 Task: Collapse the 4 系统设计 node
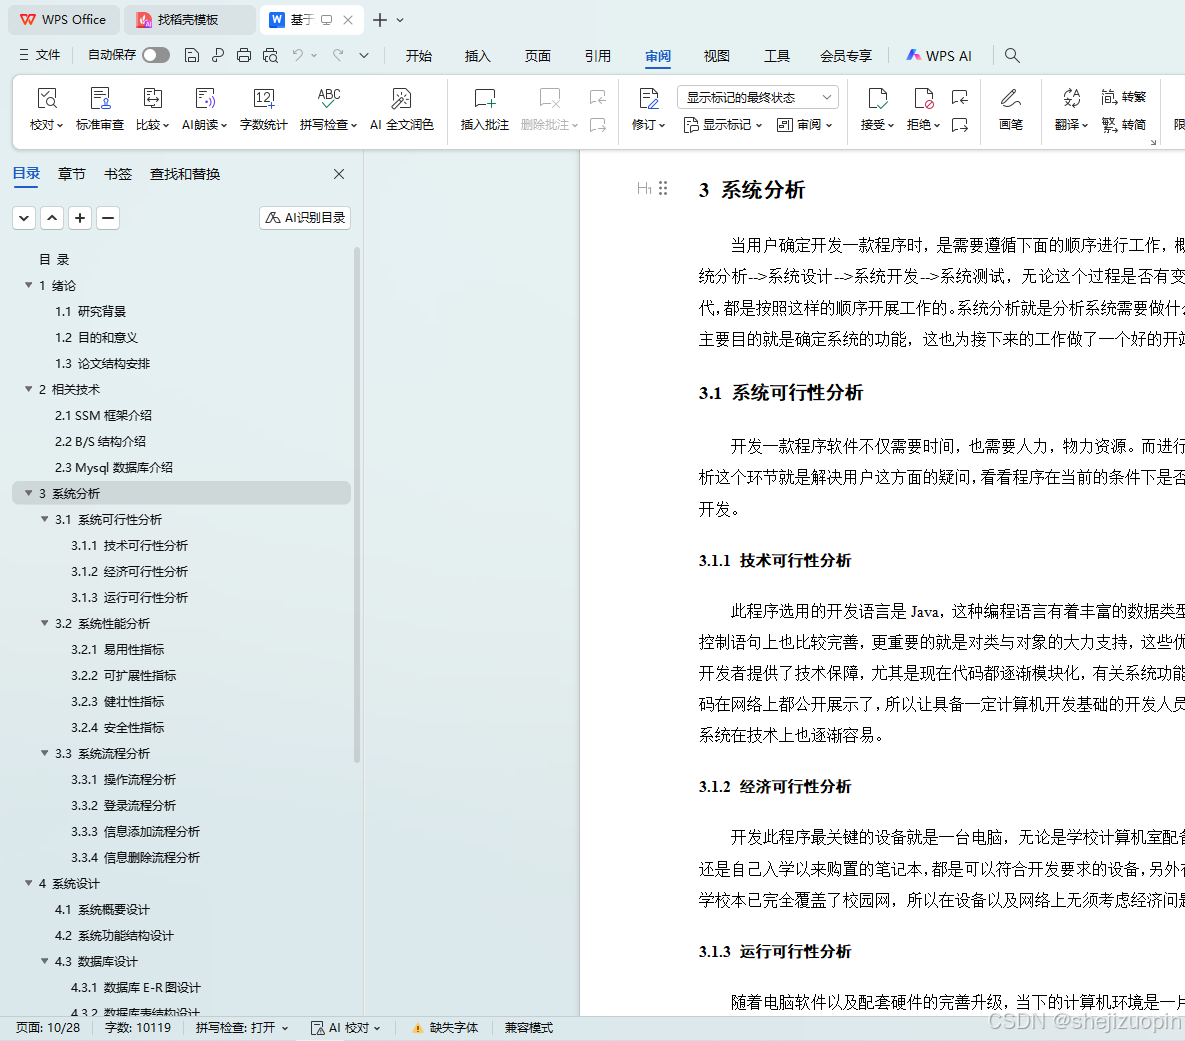pyautogui.click(x=29, y=883)
